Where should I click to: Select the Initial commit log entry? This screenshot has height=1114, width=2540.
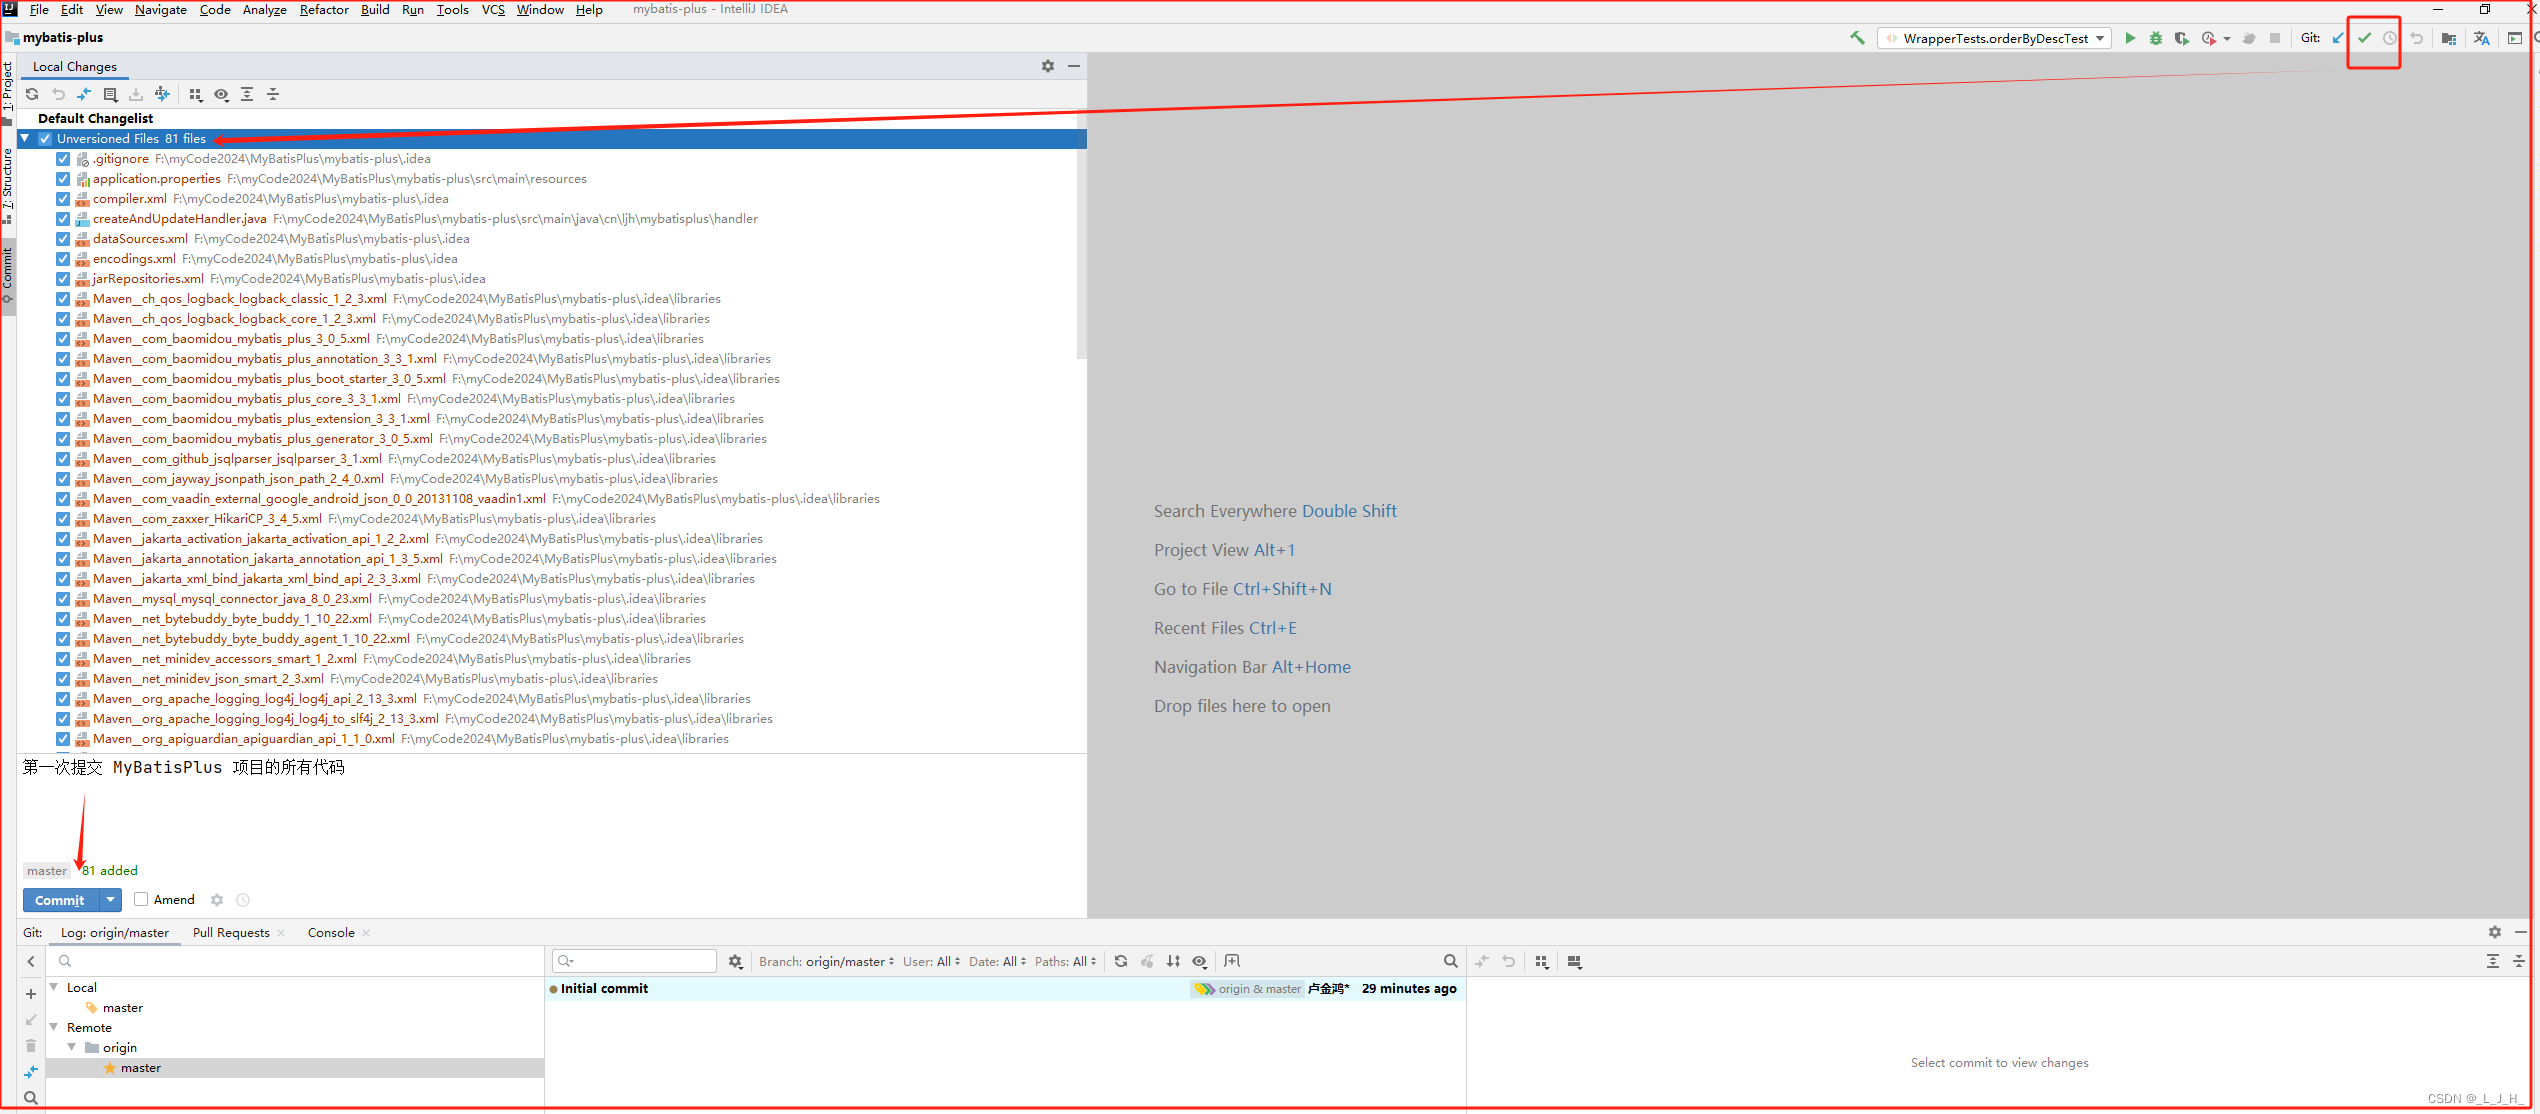(1005, 988)
